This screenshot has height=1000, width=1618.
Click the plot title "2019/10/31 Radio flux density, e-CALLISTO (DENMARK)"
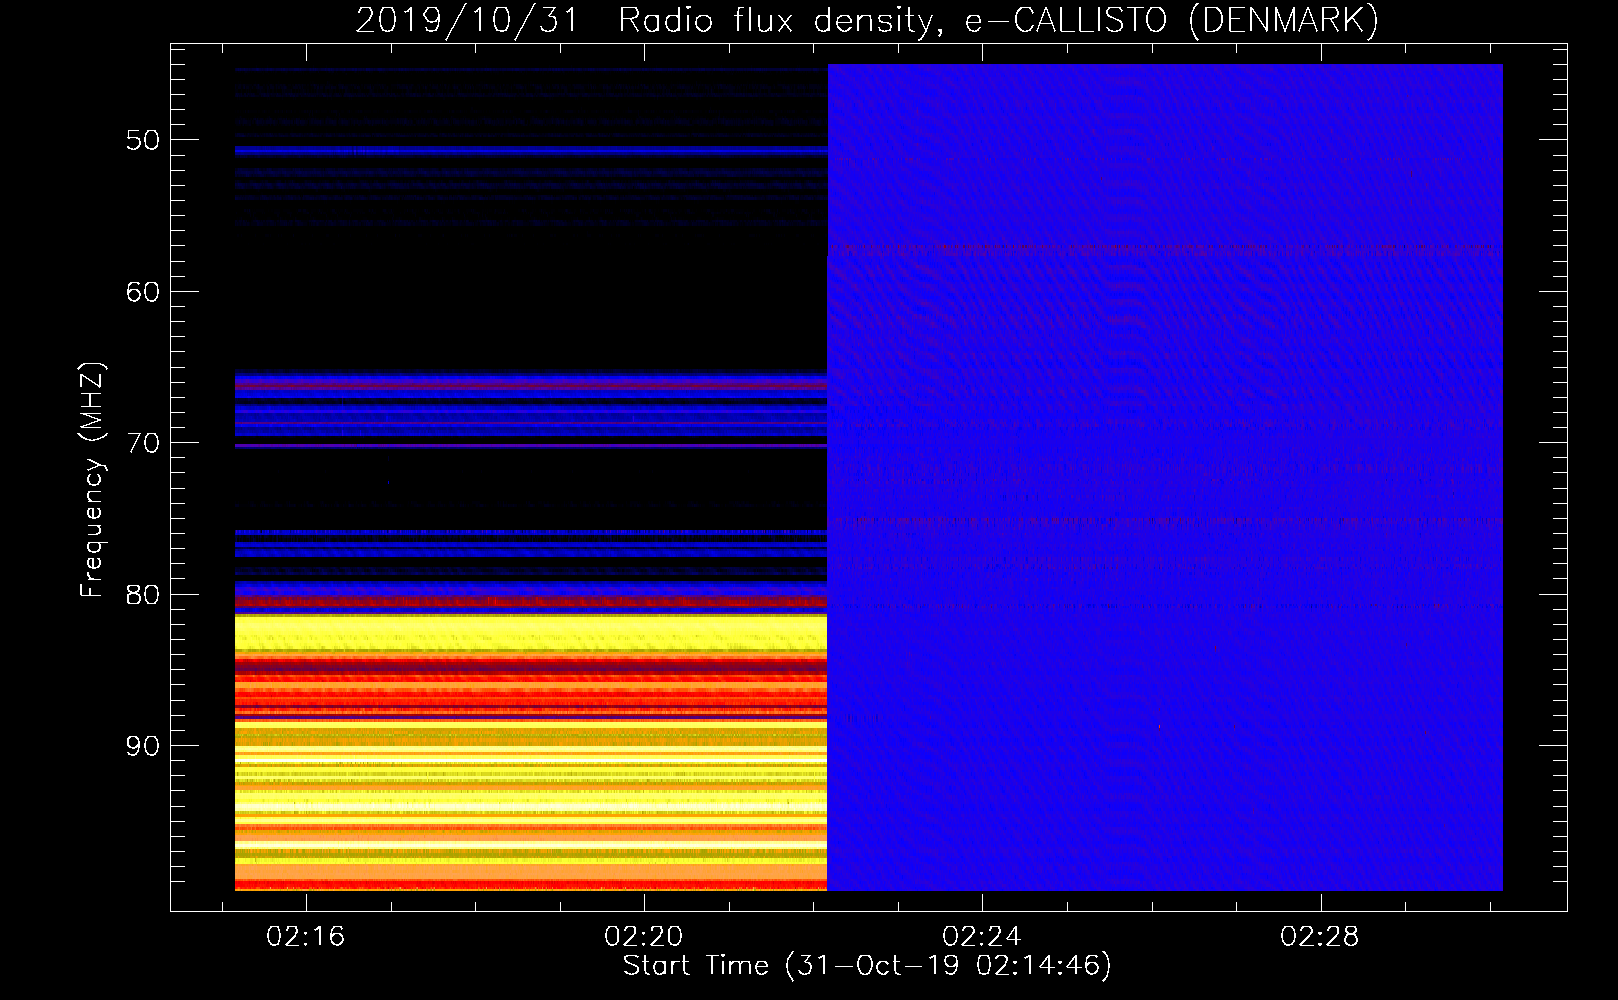(x=867, y=20)
